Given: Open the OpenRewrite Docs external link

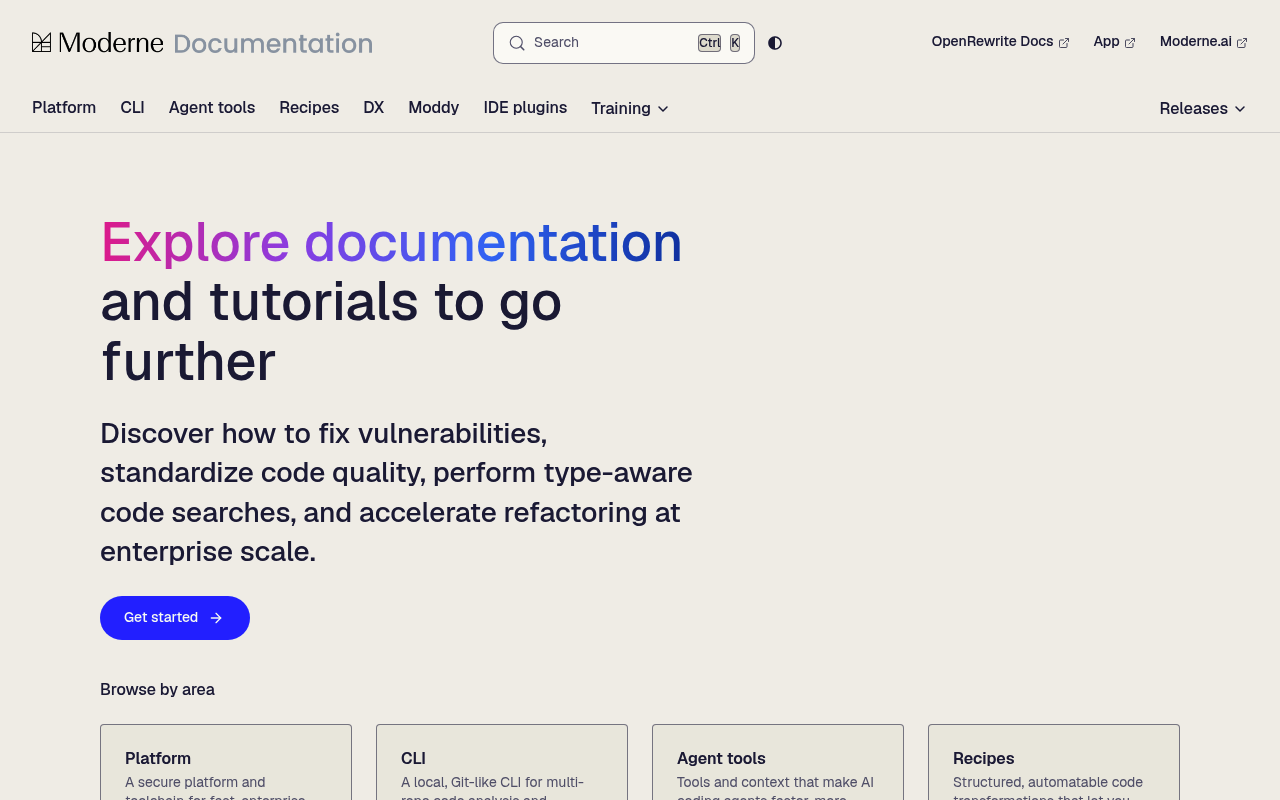Looking at the screenshot, I should [x=1000, y=42].
